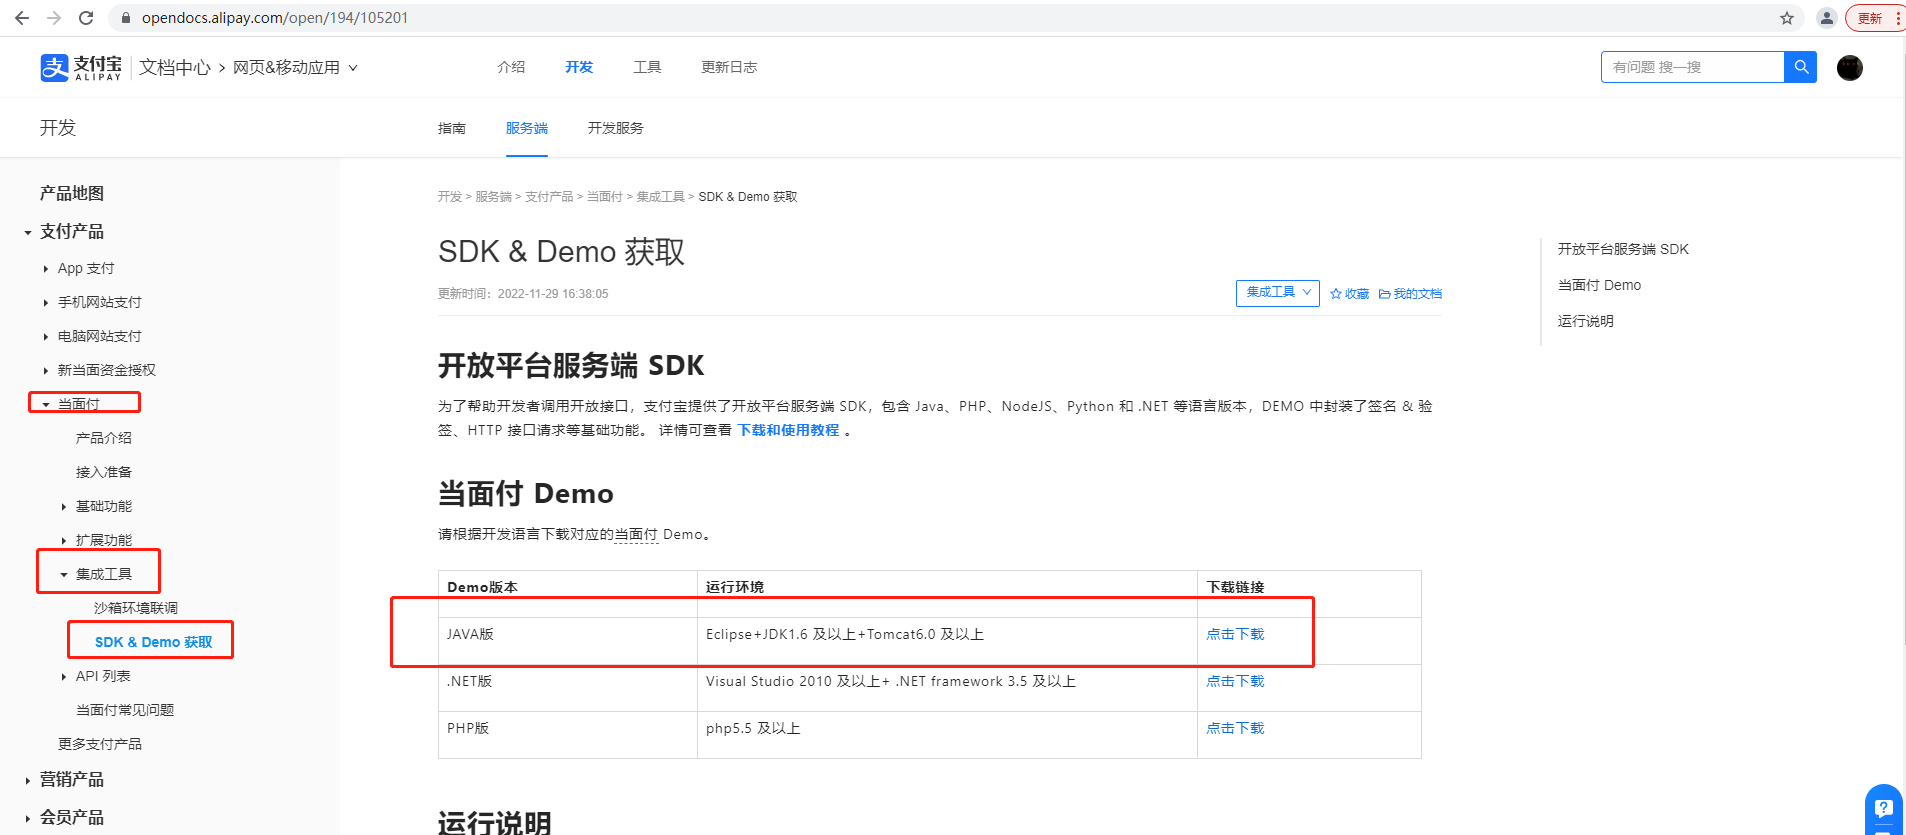Open 更多支付产品 in the sidebar
This screenshot has width=1906, height=835.
pos(100,744)
